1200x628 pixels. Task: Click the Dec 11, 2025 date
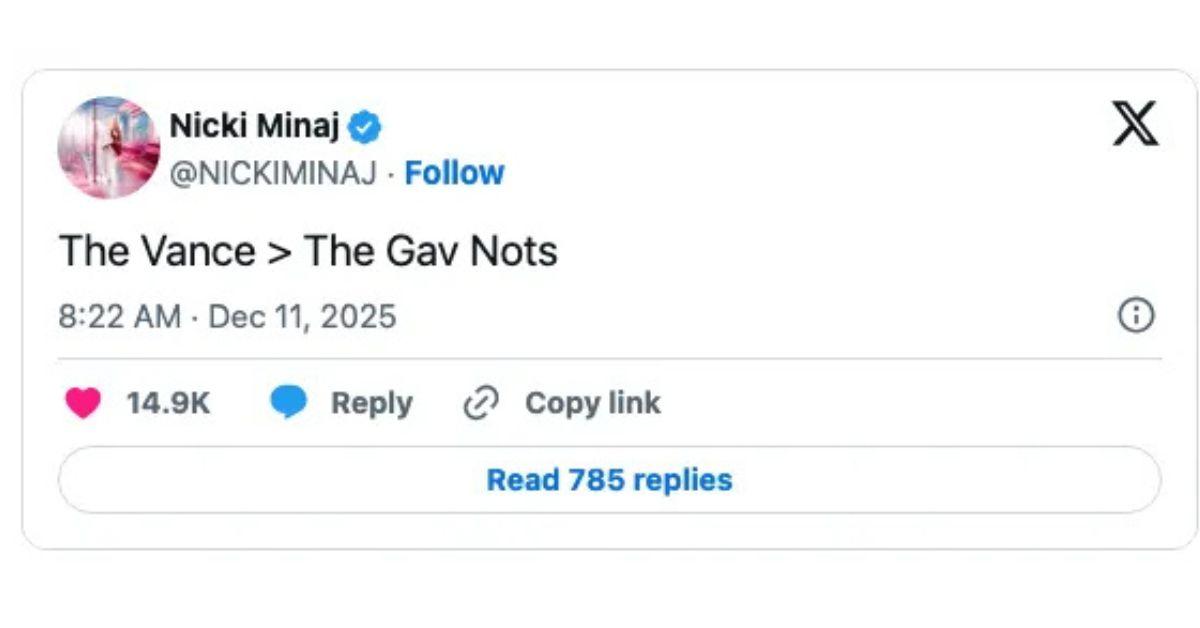click(300, 316)
